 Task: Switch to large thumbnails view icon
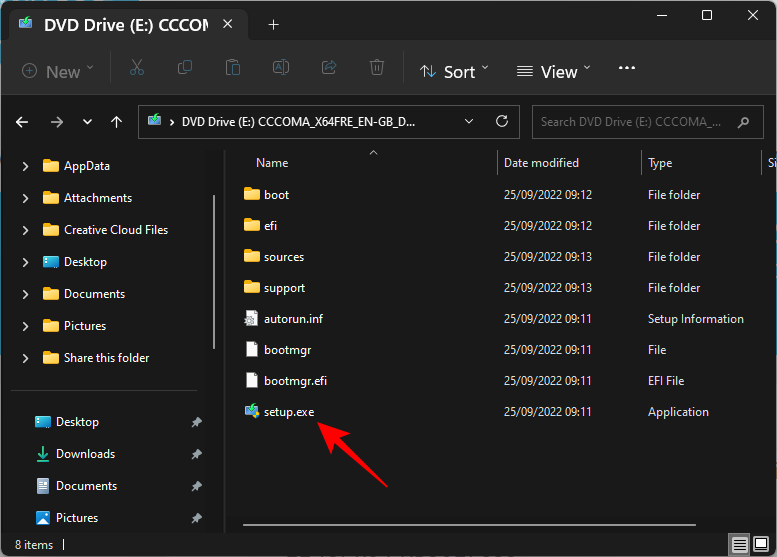coord(761,544)
